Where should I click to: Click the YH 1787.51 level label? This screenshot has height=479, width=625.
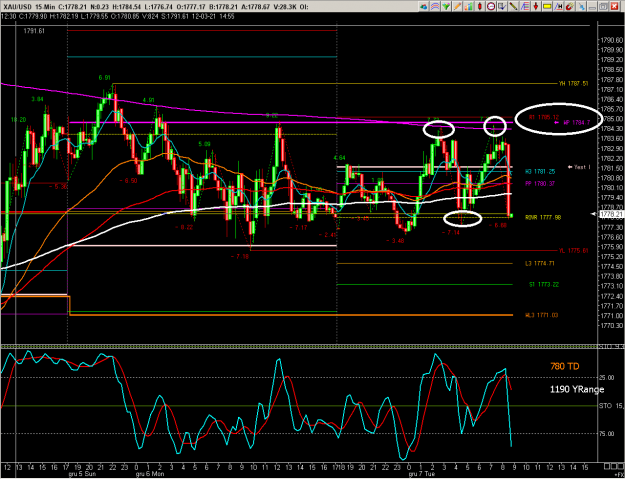[574, 84]
